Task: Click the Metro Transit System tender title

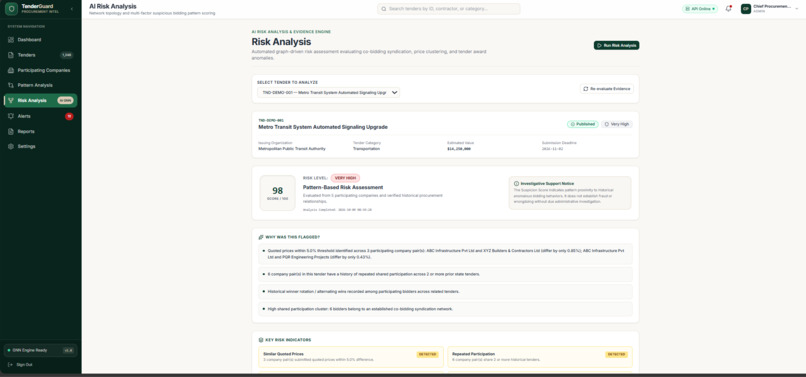Action: pyautogui.click(x=323, y=127)
